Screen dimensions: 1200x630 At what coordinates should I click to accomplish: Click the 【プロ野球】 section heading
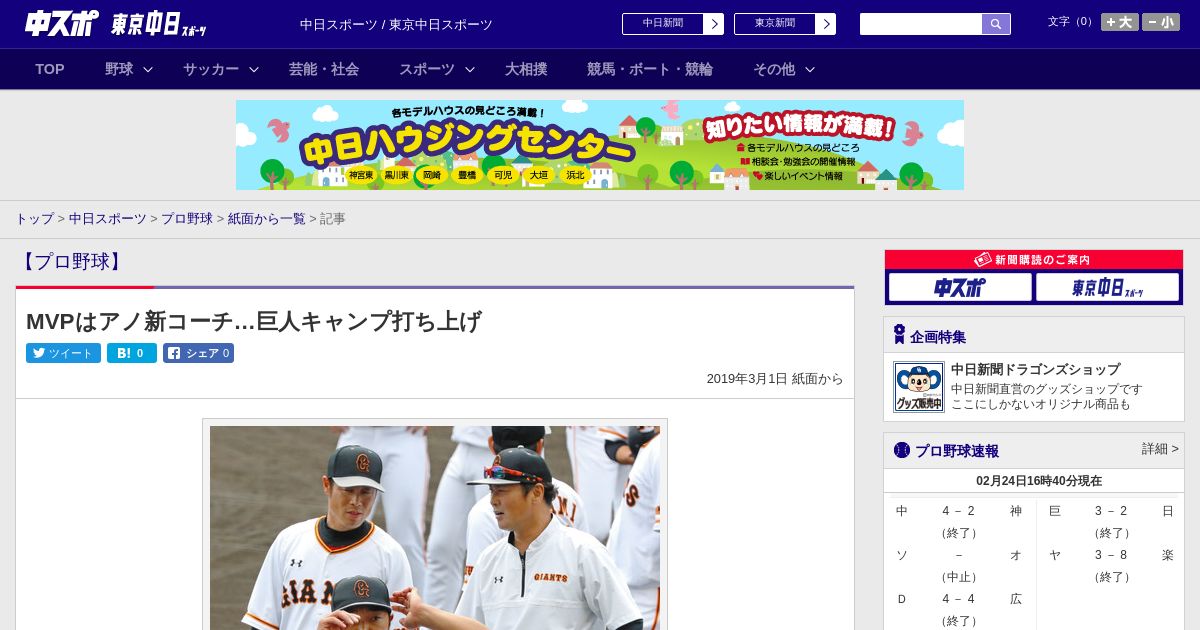[71, 262]
